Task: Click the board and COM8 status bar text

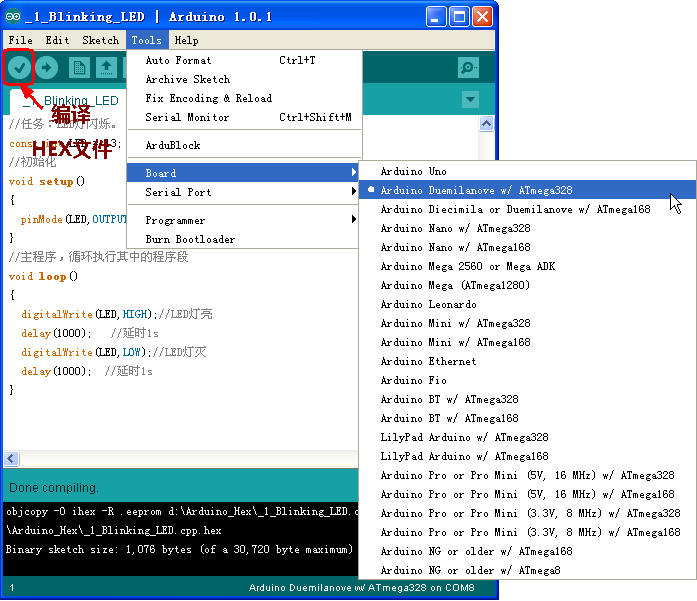Action: click(361, 587)
